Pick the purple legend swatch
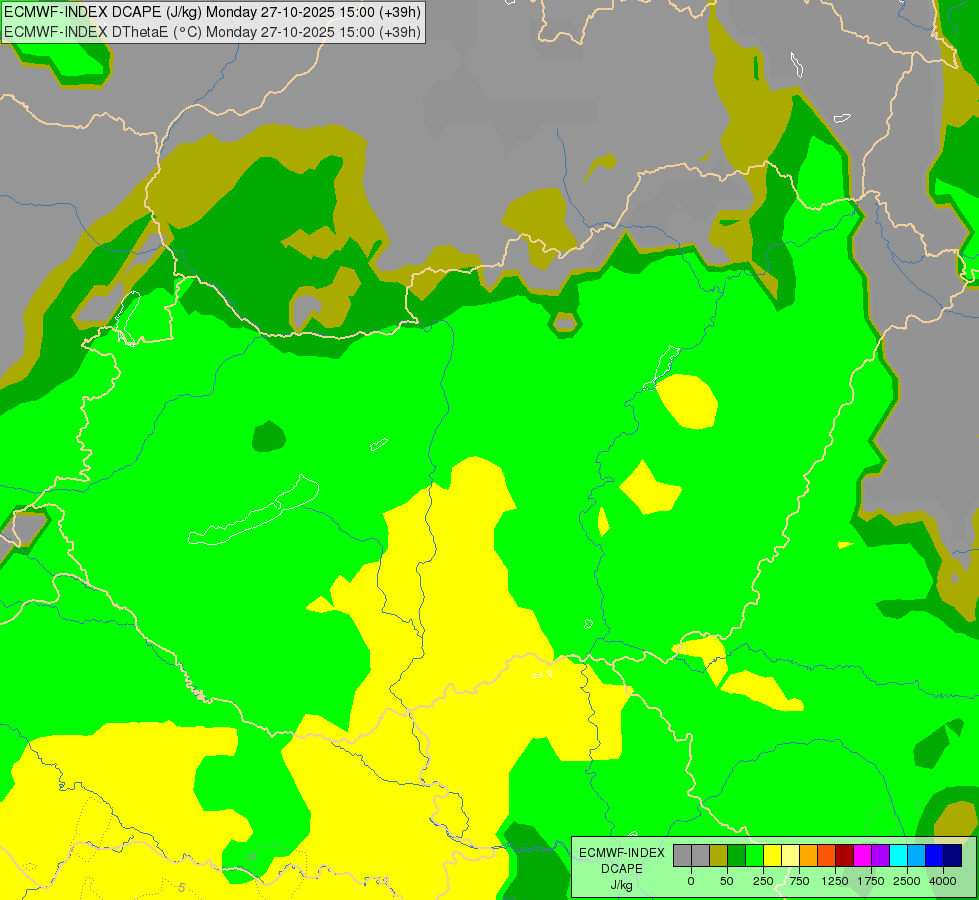The height and width of the screenshot is (900, 979). [x=880, y=855]
